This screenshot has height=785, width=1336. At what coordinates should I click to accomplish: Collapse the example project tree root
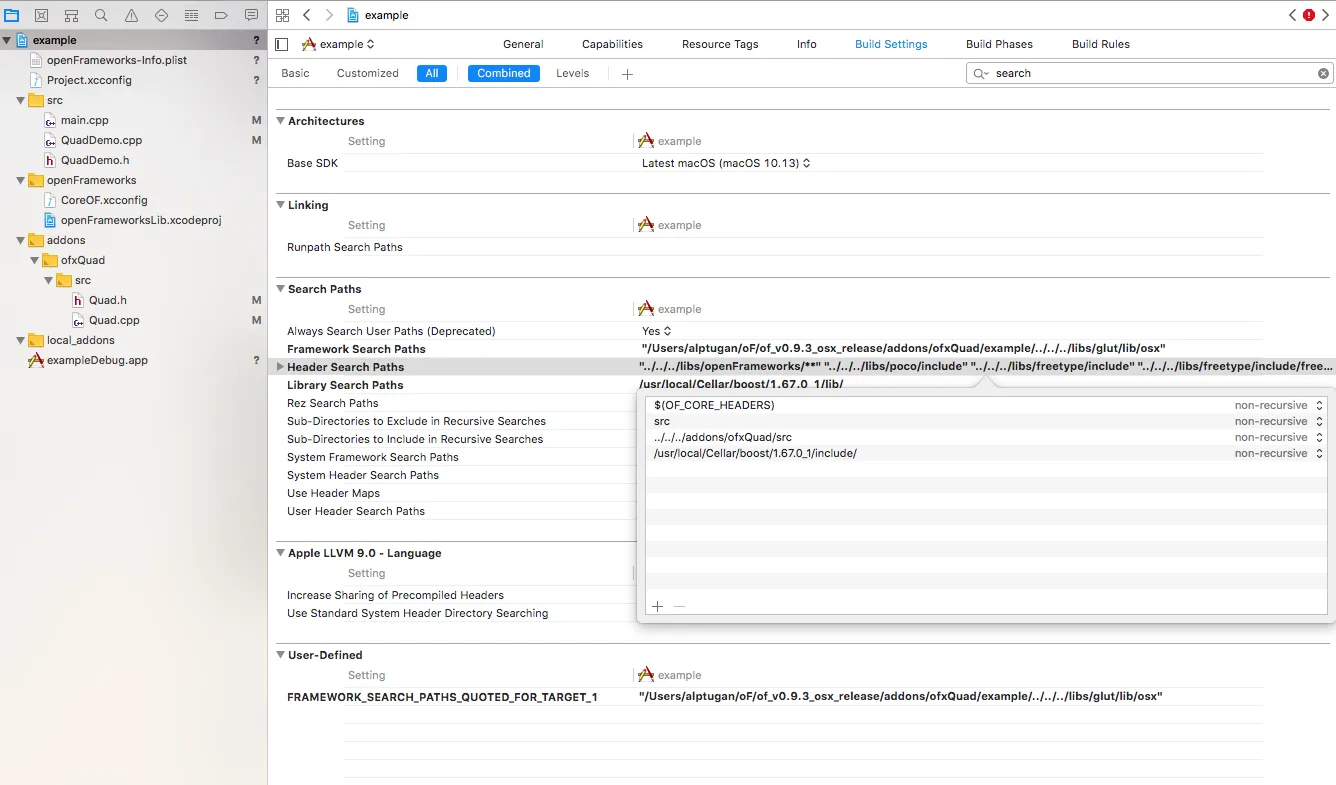click(7, 40)
